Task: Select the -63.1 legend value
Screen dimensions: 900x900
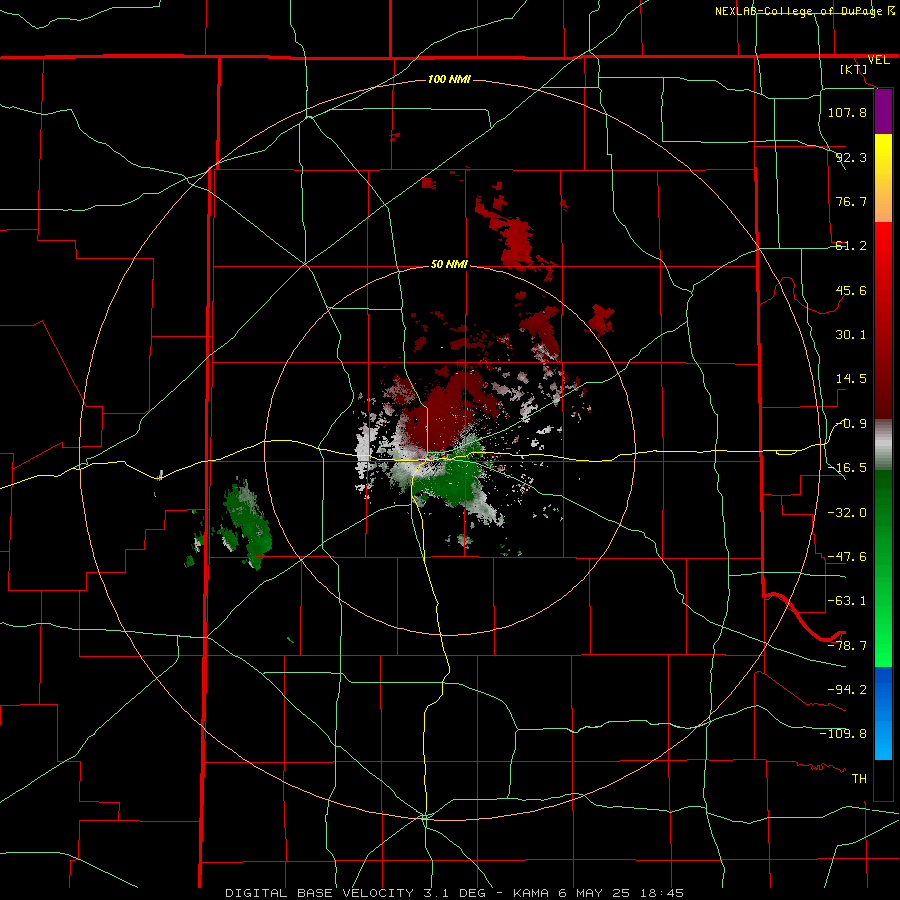Action: pyautogui.click(x=847, y=601)
